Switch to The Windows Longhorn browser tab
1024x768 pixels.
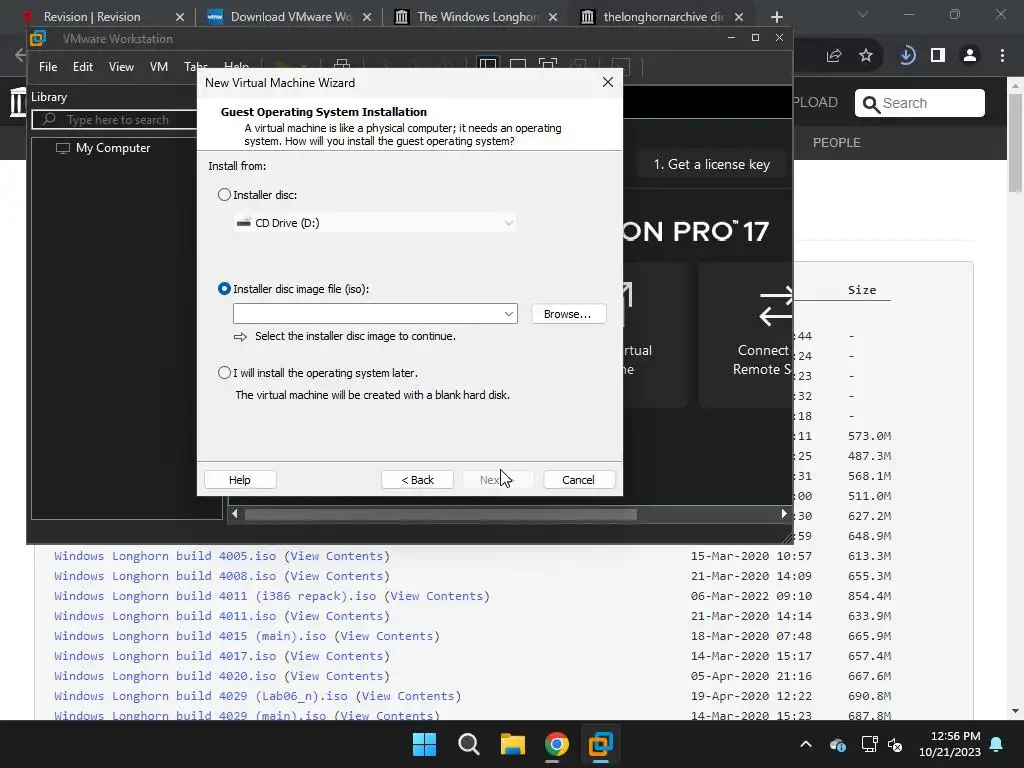tap(477, 17)
